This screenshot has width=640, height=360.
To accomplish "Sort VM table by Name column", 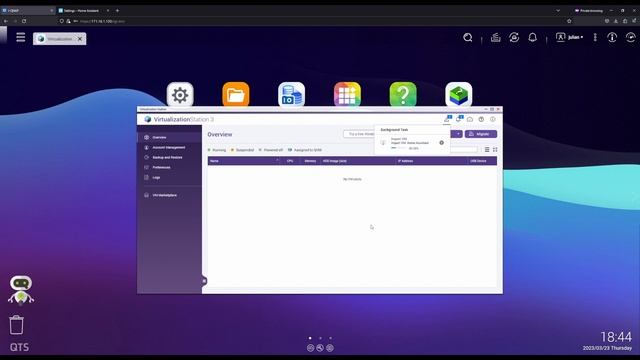I will (x=244, y=161).
